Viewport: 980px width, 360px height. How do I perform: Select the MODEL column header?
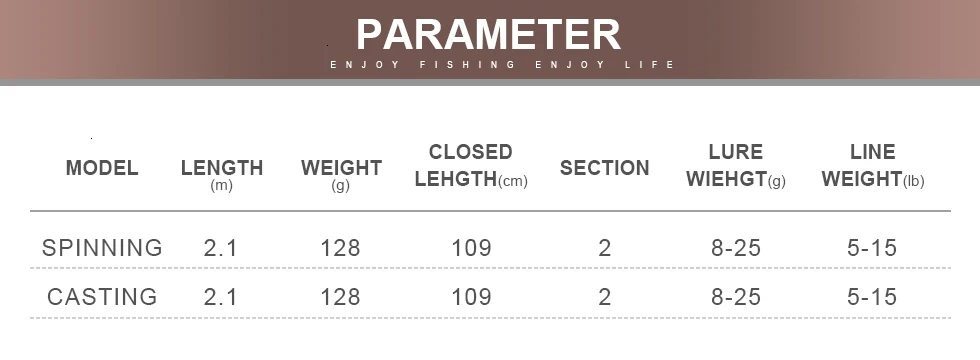coord(102,168)
